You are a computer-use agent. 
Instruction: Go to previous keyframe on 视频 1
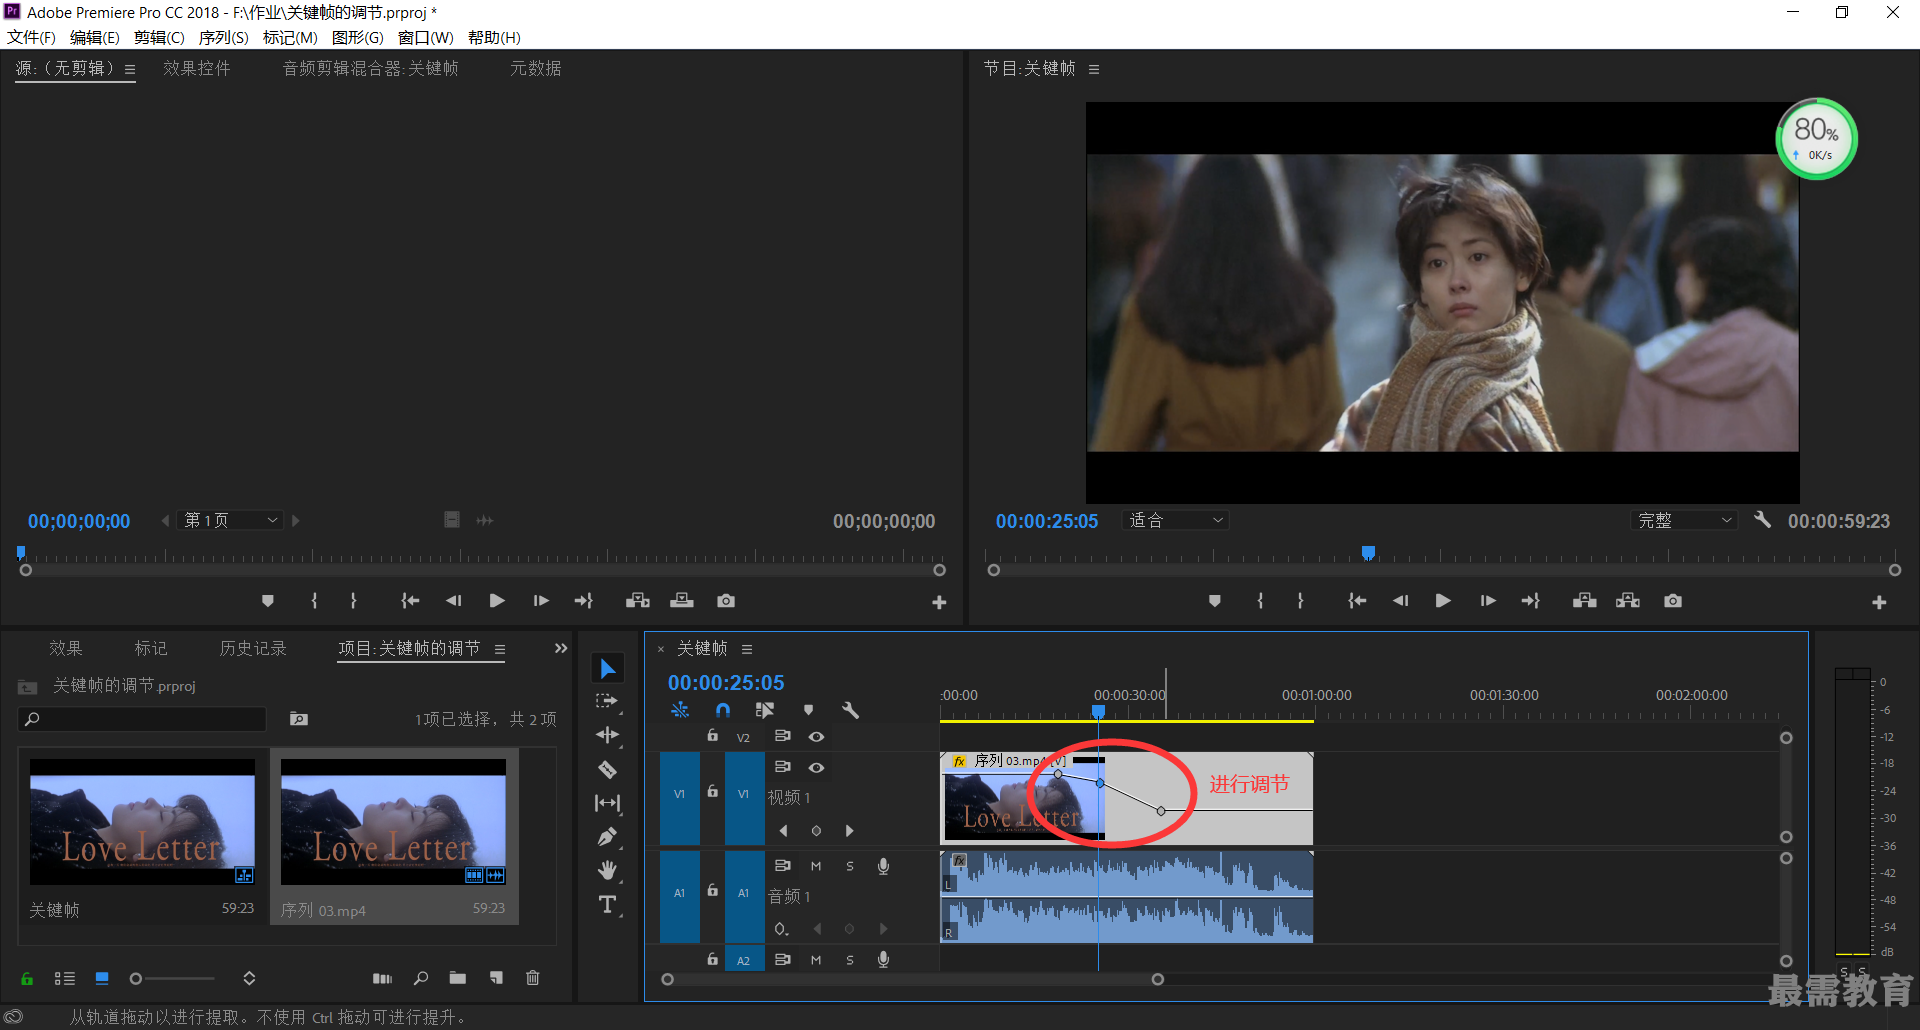pos(783,831)
